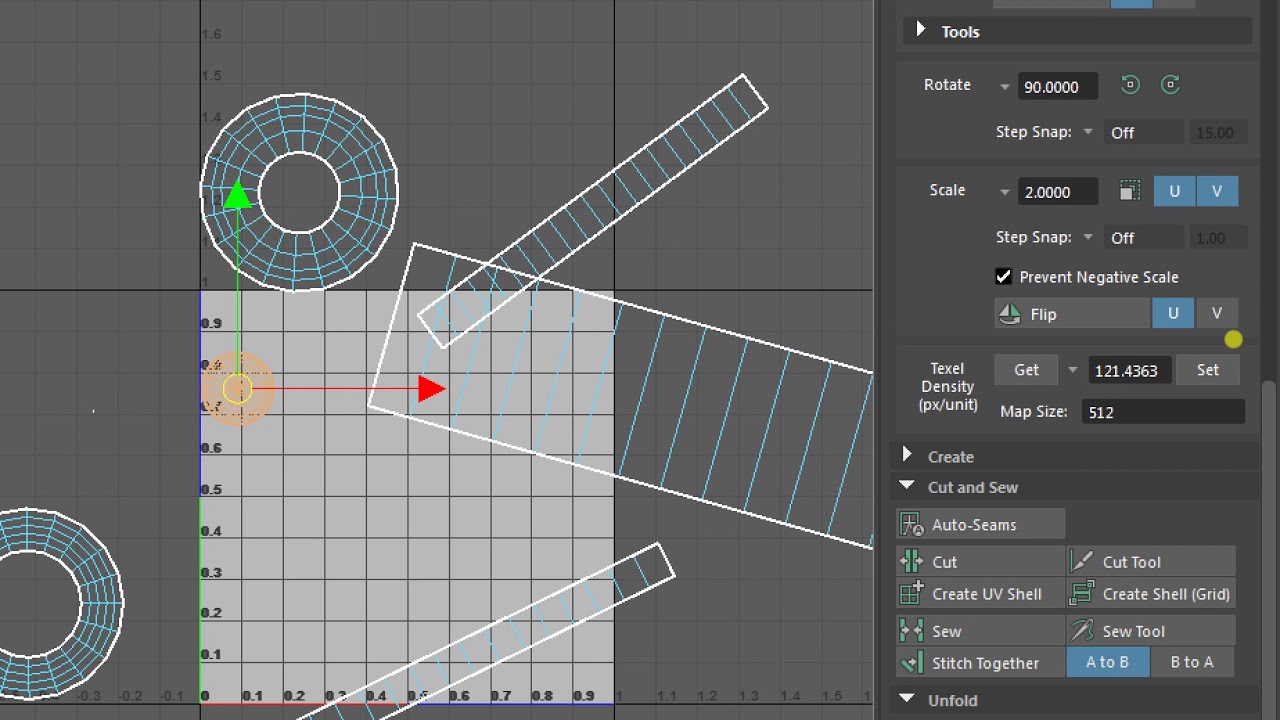The height and width of the screenshot is (720, 1280).
Task: Collapse the Unfold section
Action: pos(907,699)
